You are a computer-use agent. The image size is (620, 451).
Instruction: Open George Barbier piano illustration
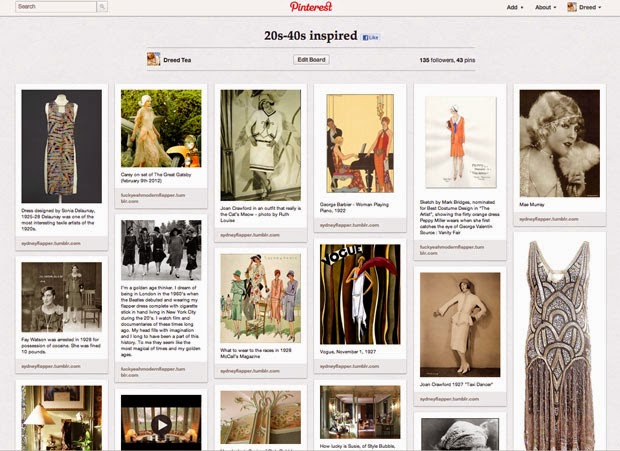(360, 143)
